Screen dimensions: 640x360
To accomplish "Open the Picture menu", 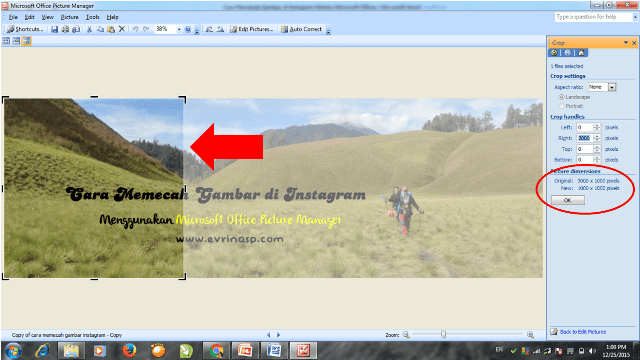I will [x=69, y=17].
